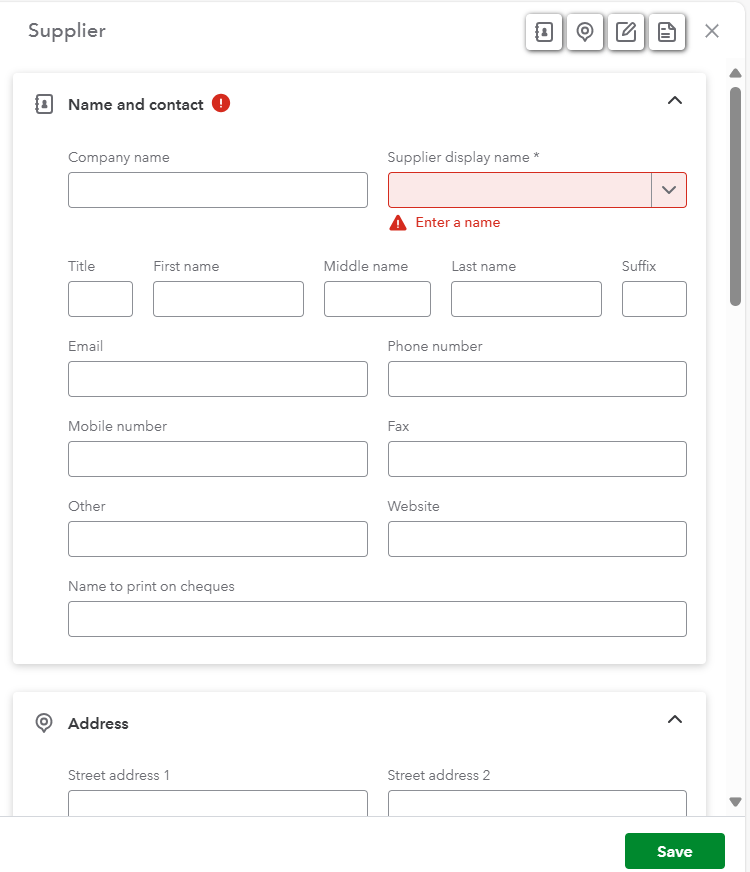Viewport: 750px width, 872px height.
Task: Click the 'First name' label
Action: [186, 266]
